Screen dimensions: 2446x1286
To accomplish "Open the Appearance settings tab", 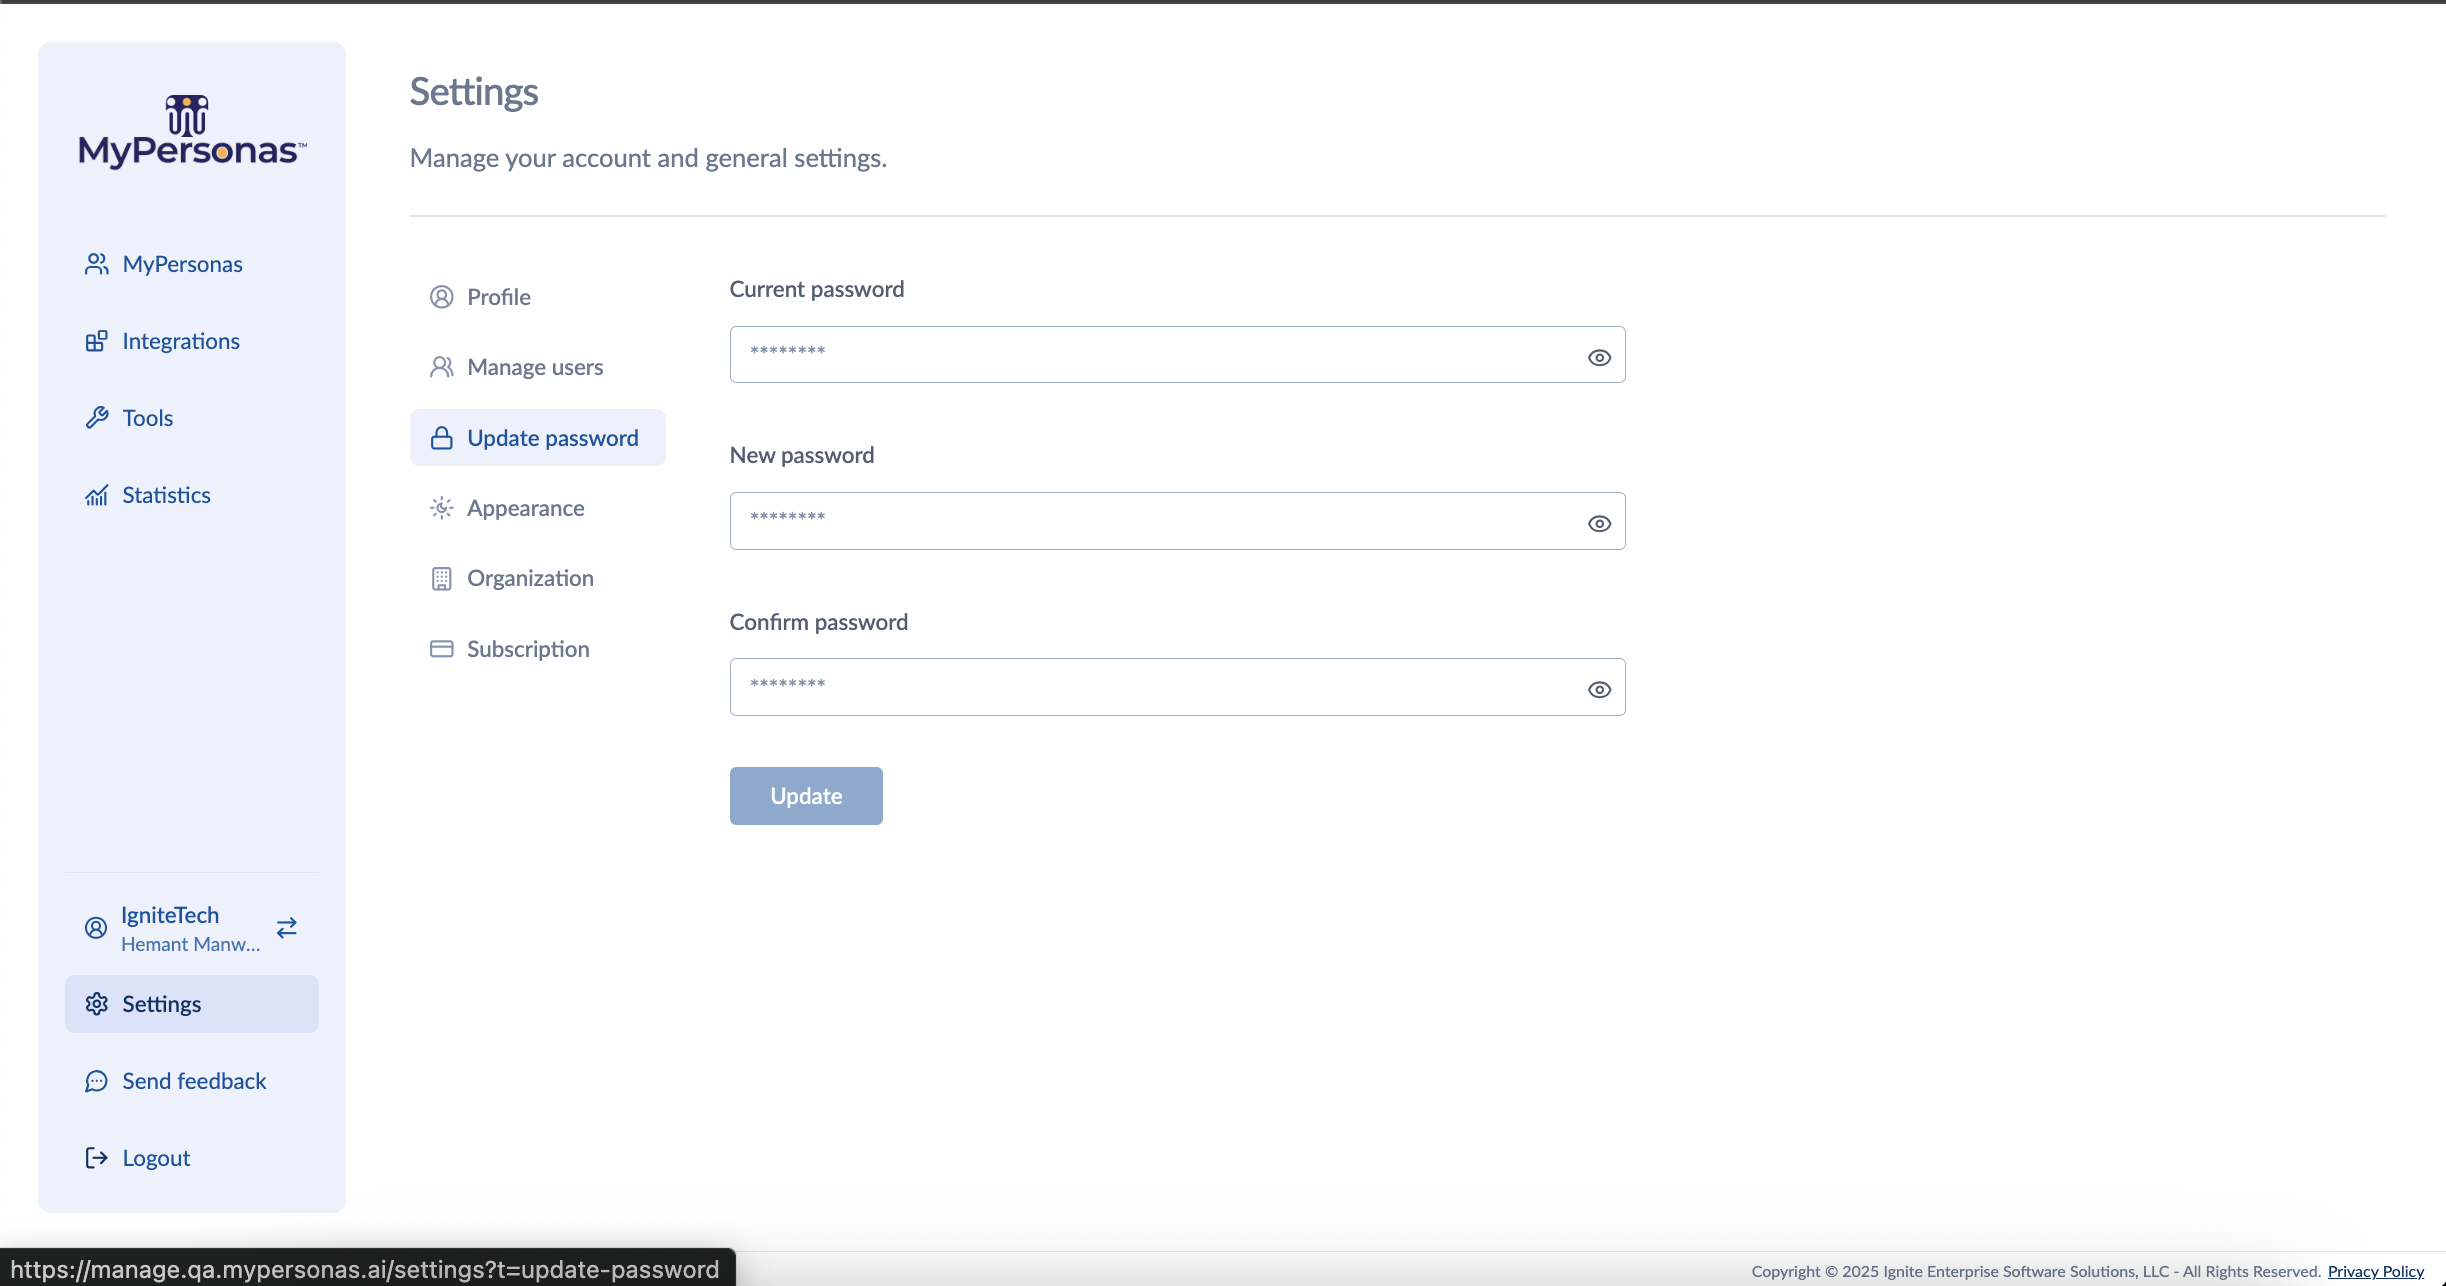I will (526, 508).
